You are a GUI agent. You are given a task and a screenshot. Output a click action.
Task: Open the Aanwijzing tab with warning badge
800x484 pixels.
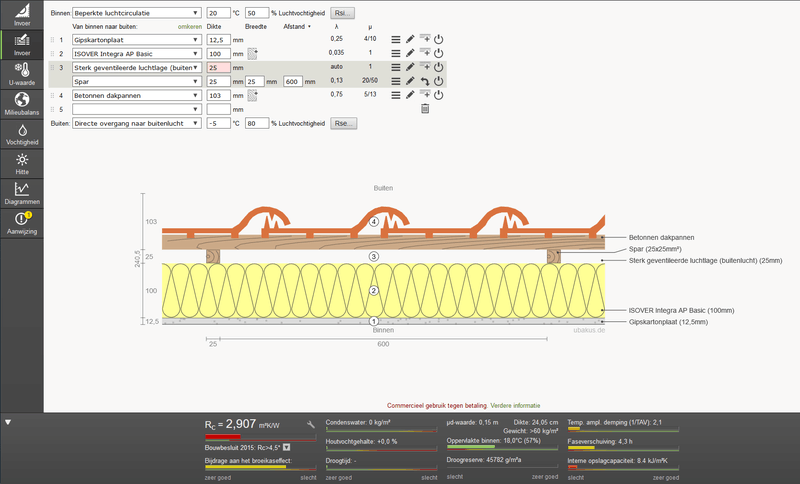pos(22,223)
